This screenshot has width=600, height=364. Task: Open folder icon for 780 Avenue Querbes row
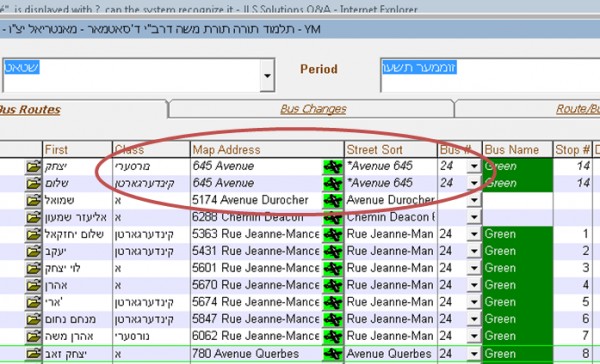point(33,354)
